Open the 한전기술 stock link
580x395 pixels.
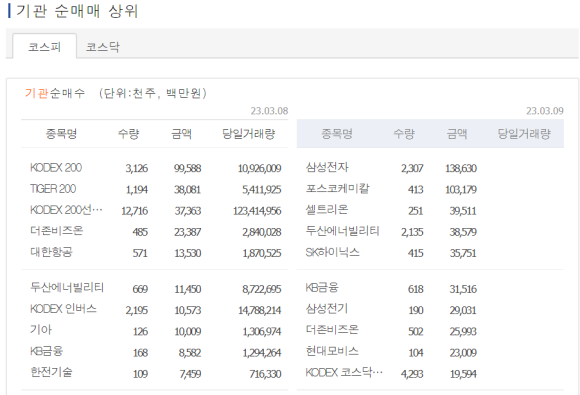tap(51, 372)
